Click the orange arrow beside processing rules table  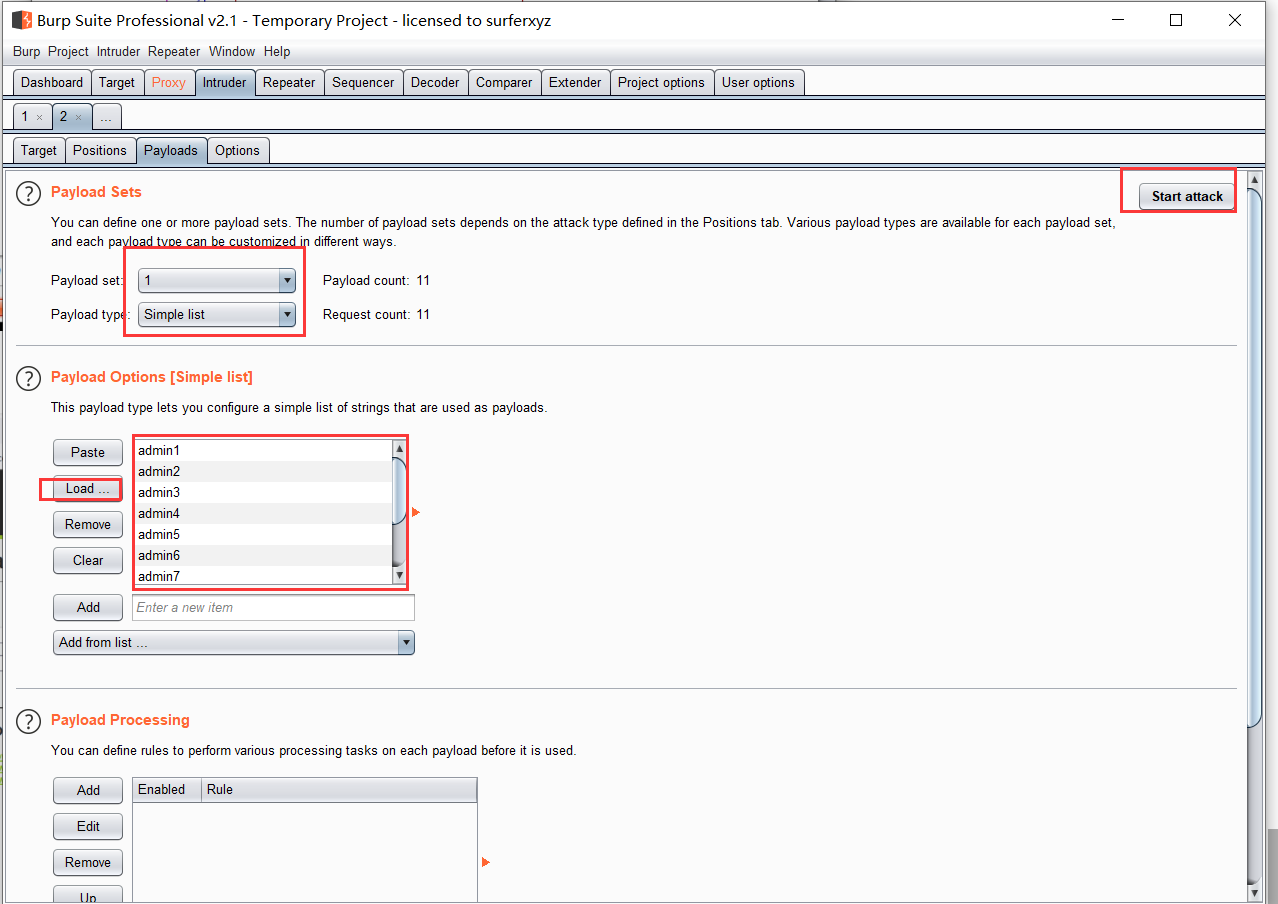click(486, 862)
